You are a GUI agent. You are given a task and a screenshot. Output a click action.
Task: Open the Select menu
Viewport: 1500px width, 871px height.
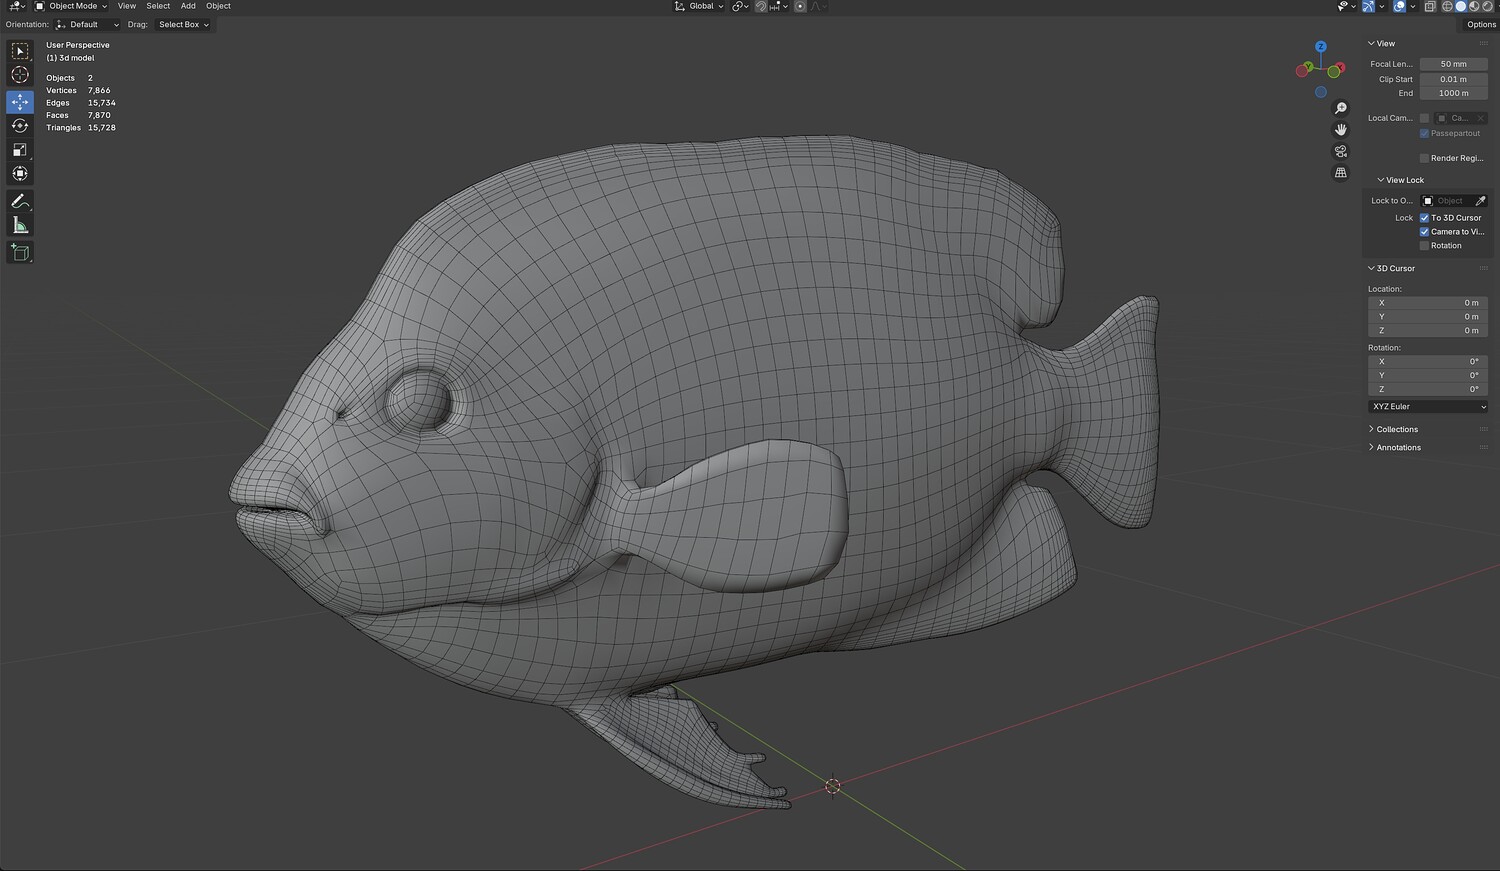point(158,6)
